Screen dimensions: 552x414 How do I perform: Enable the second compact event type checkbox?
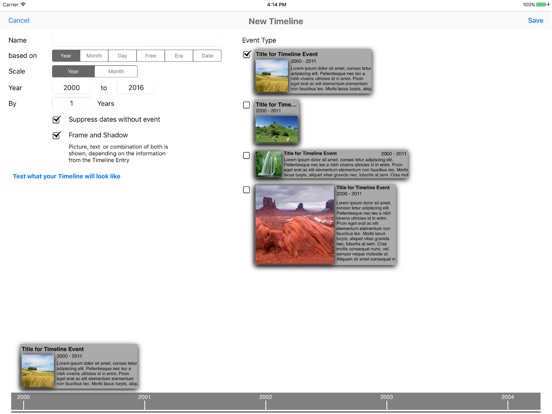(246, 105)
